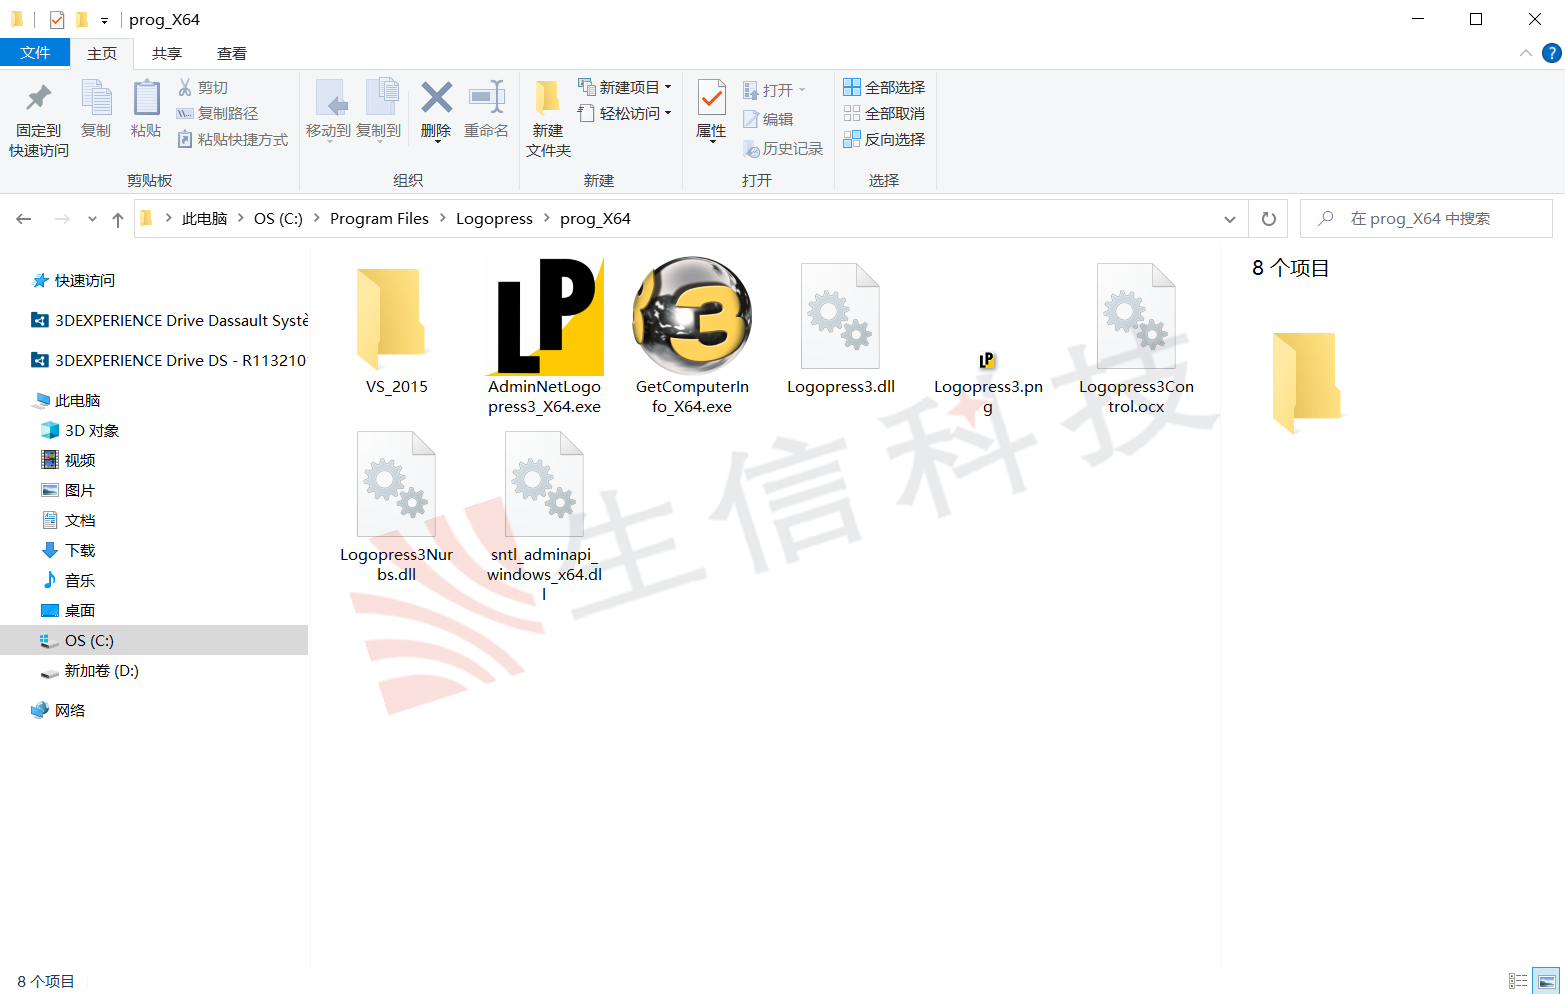Click the search prog_X64 box
The image size is (1566, 994).
(x=1426, y=219)
